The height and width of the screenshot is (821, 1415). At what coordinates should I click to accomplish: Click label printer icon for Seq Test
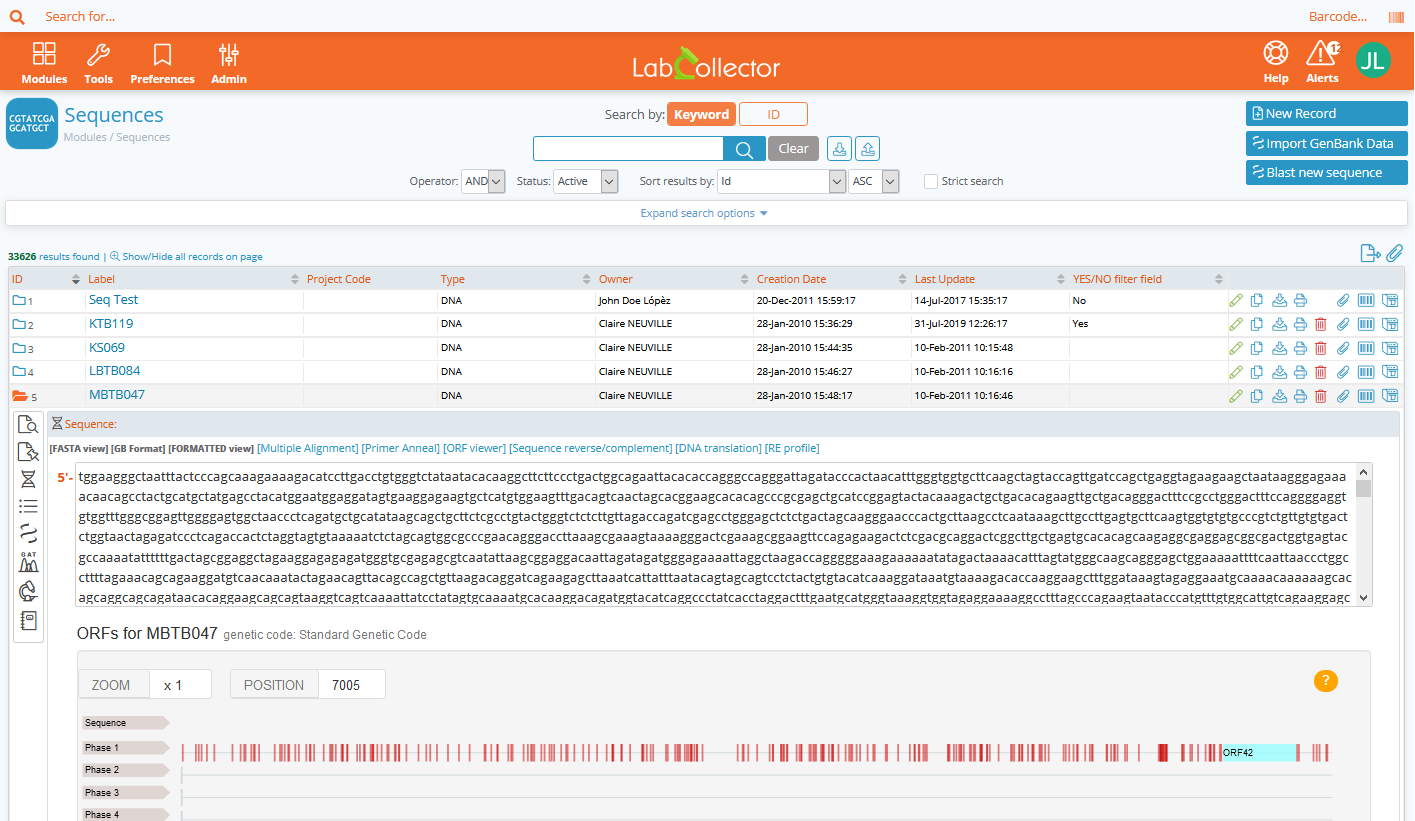[1390, 300]
